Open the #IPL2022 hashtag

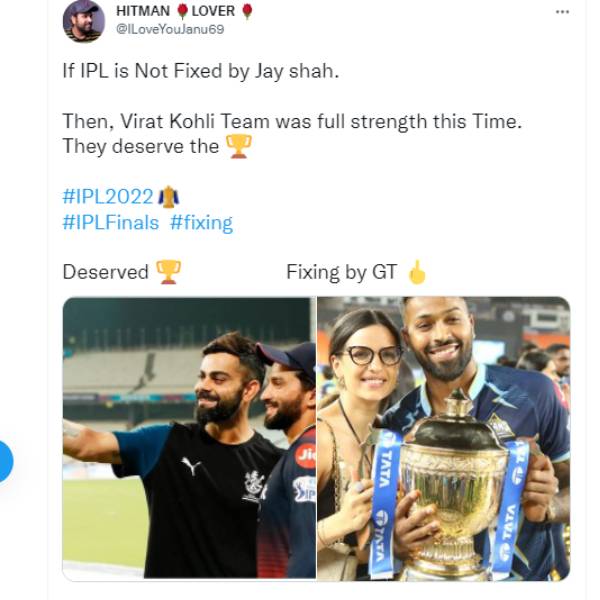pyautogui.click(x=107, y=196)
